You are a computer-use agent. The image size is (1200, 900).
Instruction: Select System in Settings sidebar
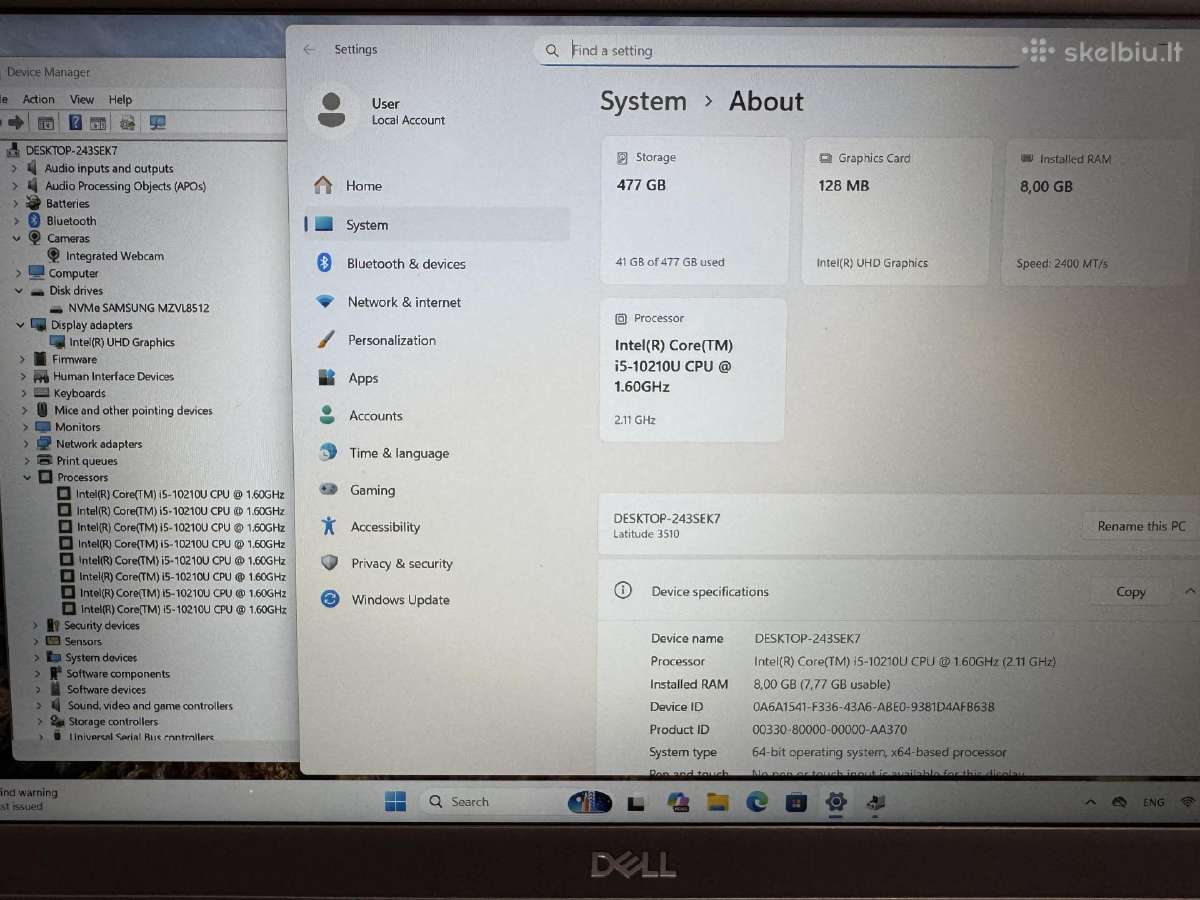click(x=436, y=225)
